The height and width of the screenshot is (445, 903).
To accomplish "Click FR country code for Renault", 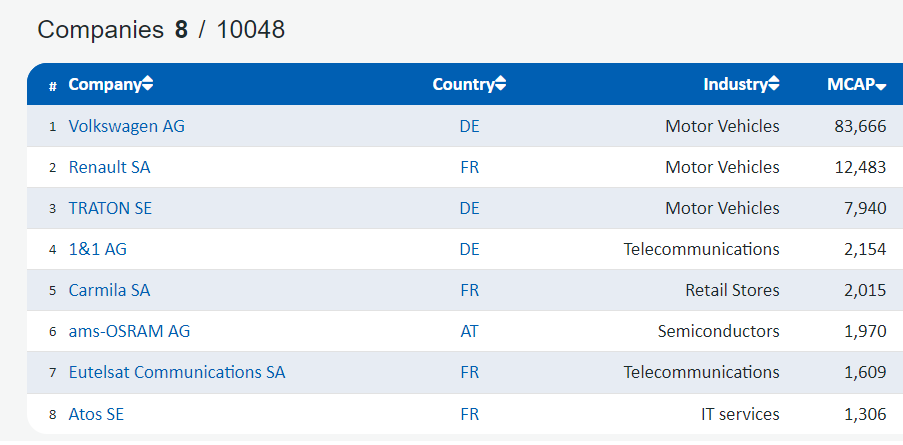I will tap(469, 168).
